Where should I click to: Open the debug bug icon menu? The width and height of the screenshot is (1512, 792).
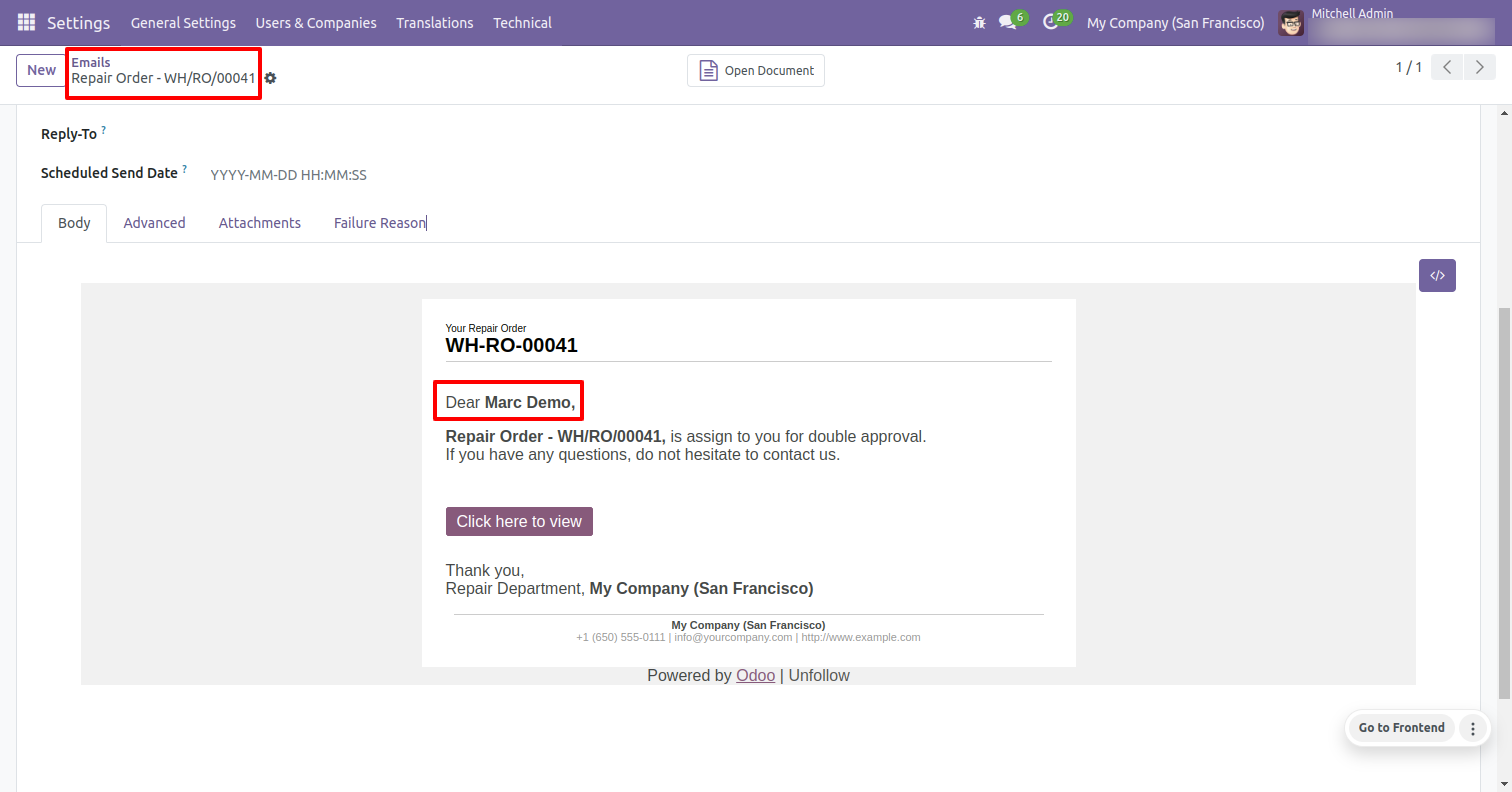pyautogui.click(x=979, y=22)
